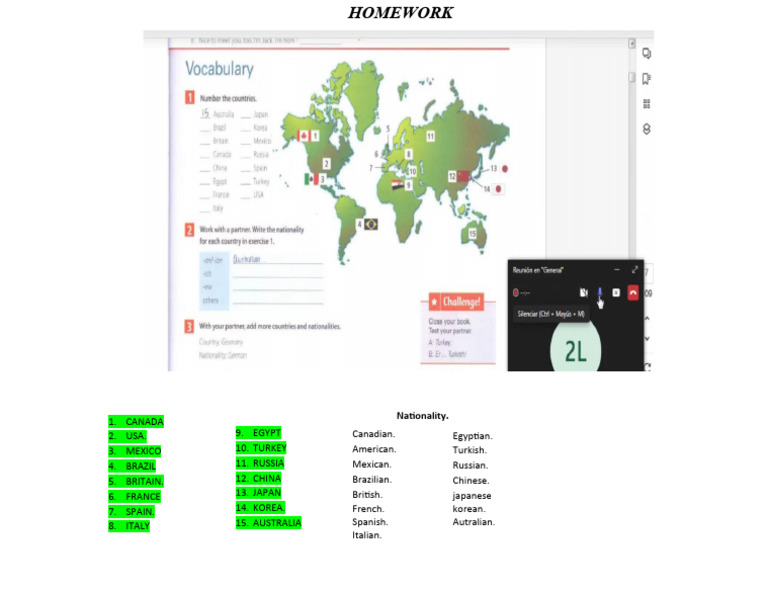
Task: Click the red recording indicator in meeting window
Action: tap(516, 293)
